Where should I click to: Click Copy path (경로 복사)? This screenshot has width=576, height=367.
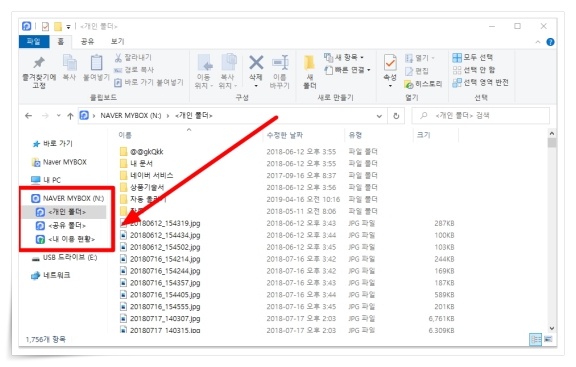tap(134, 69)
